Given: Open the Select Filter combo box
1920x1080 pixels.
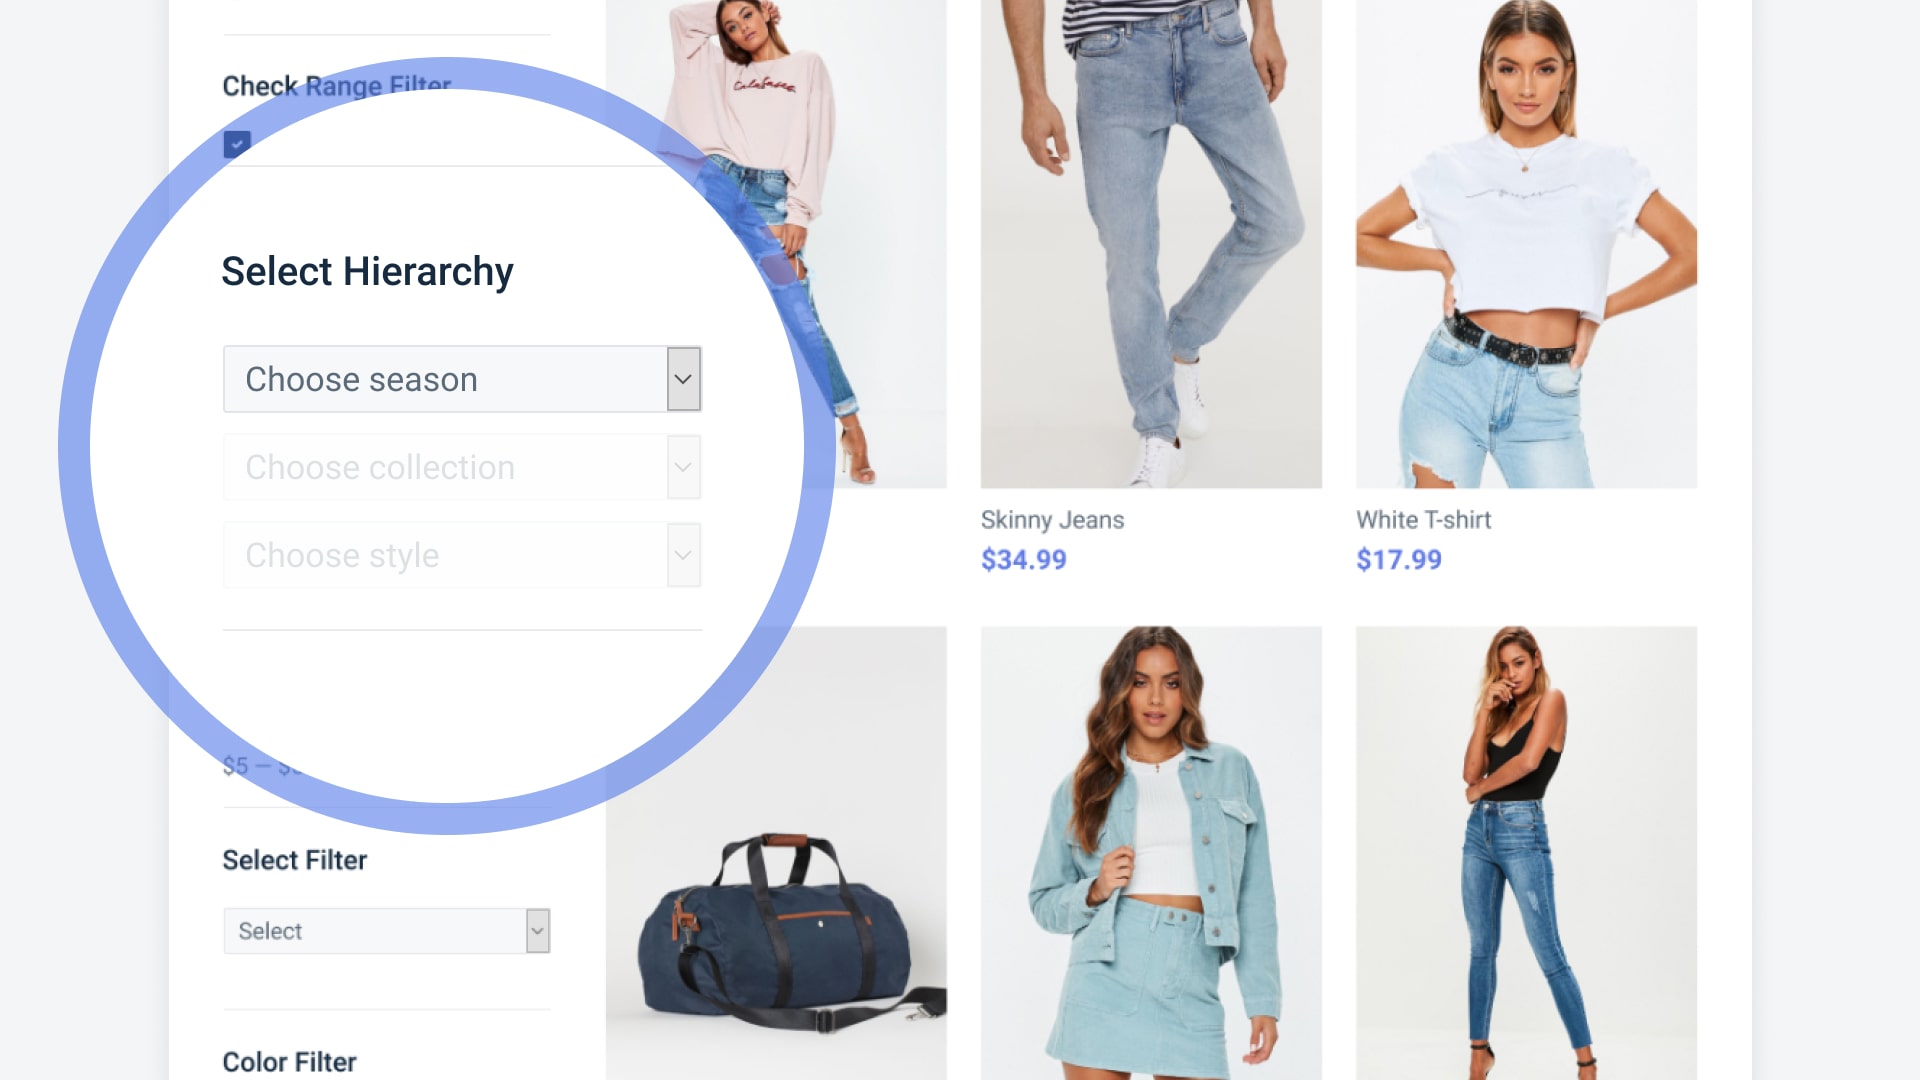Looking at the screenshot, I should pos(387,931).
